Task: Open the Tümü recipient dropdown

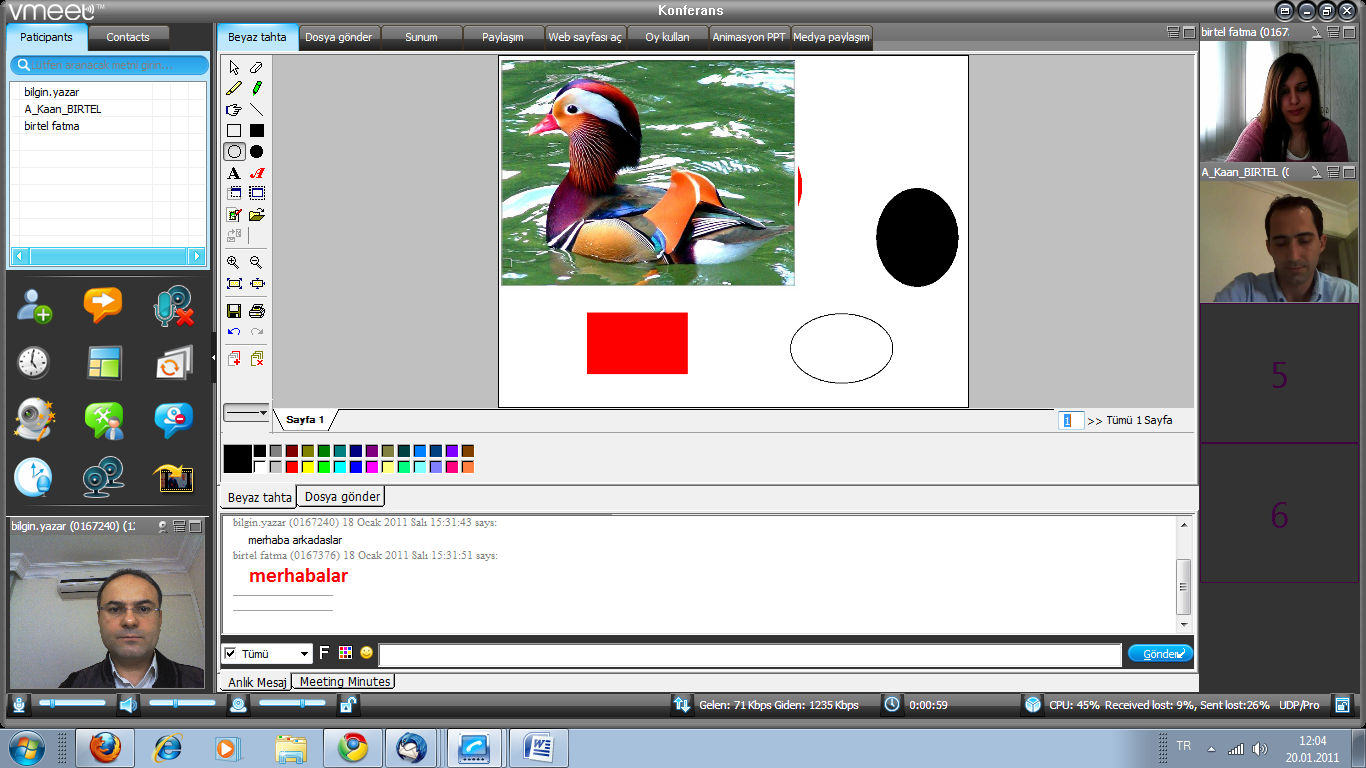Action: click(305, 654)
